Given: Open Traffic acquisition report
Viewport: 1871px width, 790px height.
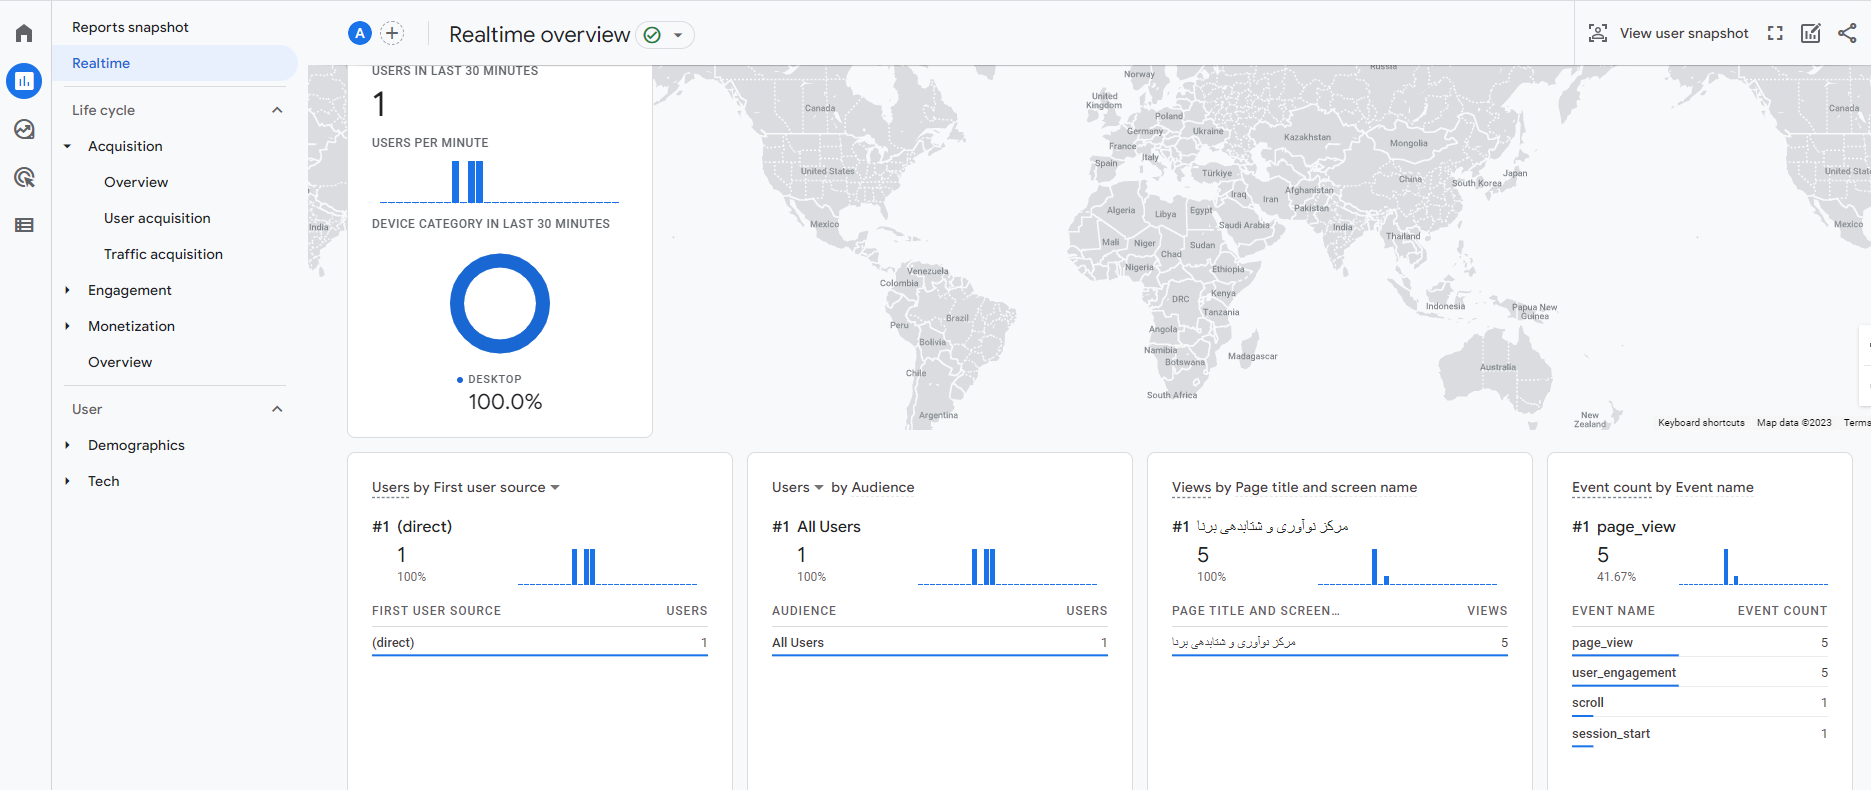Looking at the screenshot, I should point(163,254).
